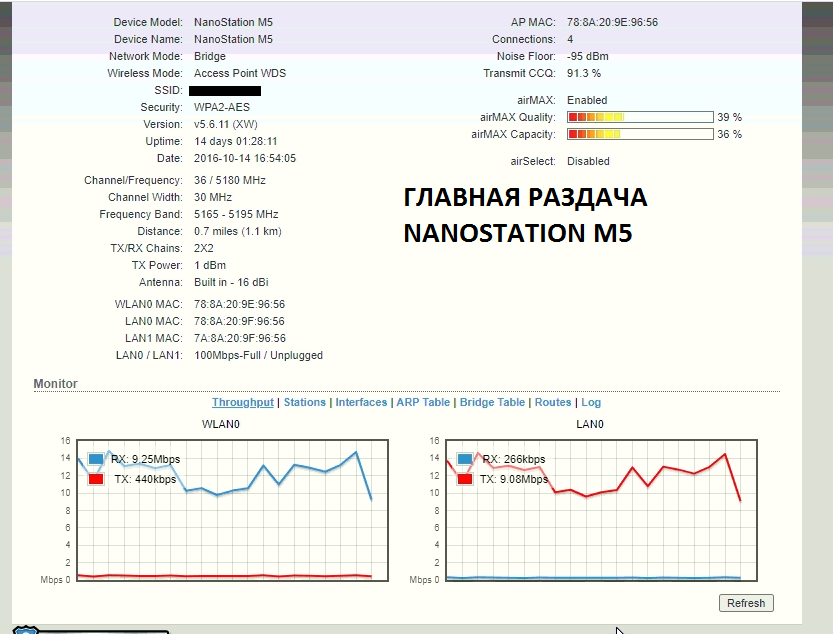Click Wireless Mode value Access Point WDS
The width and height of the screenshot is (833, 634).
point(240,73)
